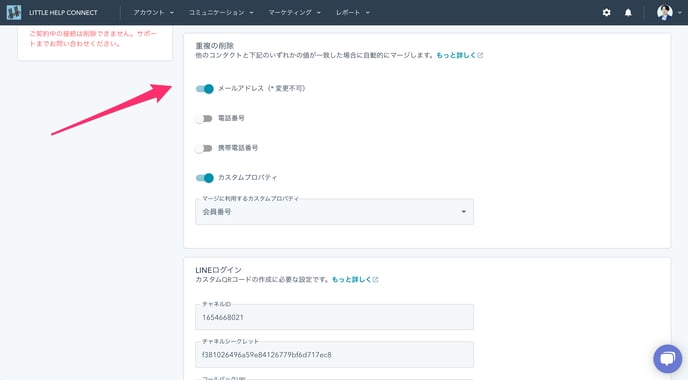688x380 pixels.
Task: Click the 電話番号 label text
Action: [x=231, y=118]
